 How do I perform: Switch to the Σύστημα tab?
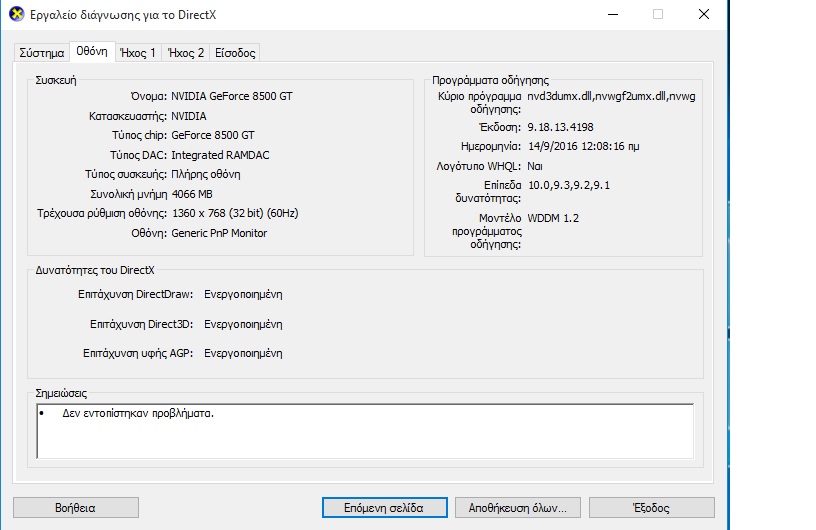coord(41,53)
